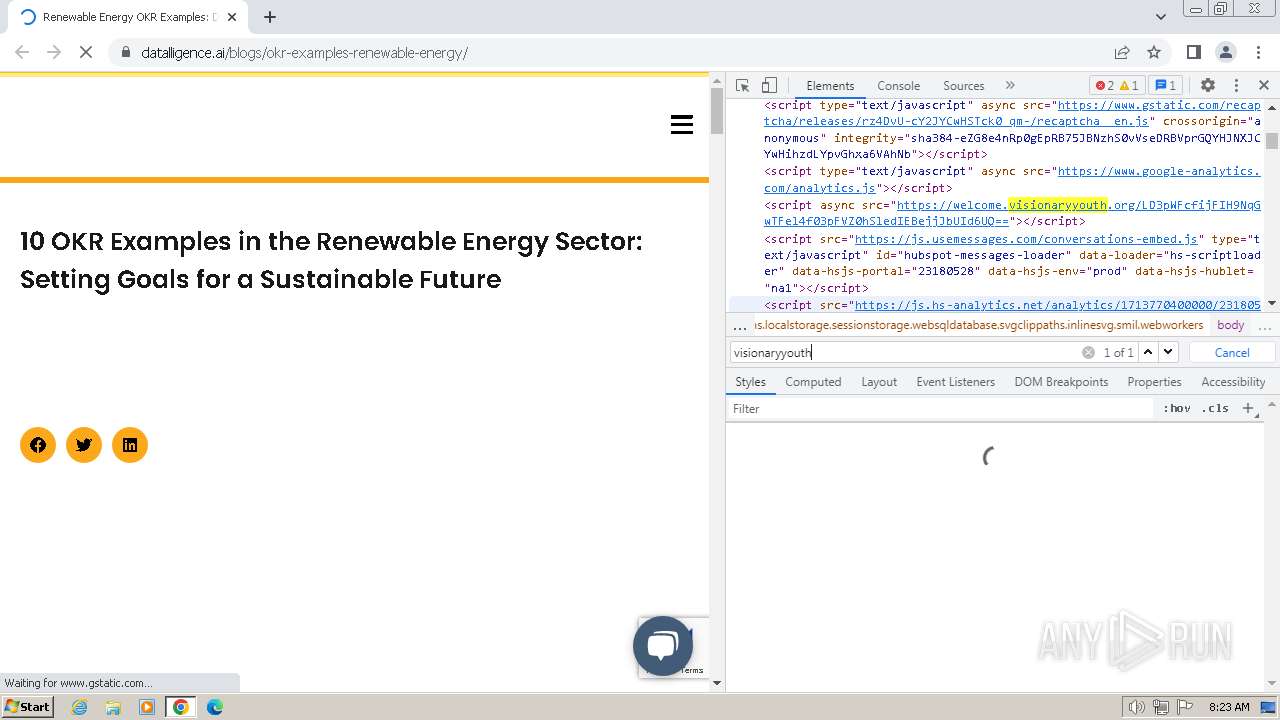Close the Renewable Energy OKR tab
The height and width of the screenshot is (720, 1280).
coord(232,17)
